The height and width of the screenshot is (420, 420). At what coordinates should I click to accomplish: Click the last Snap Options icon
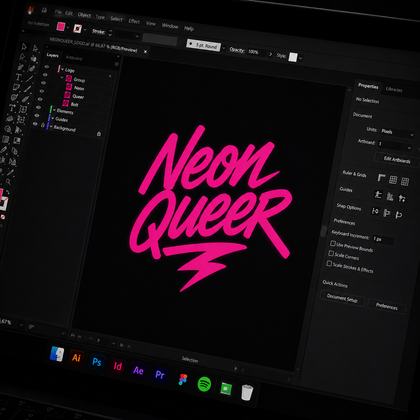398,215
